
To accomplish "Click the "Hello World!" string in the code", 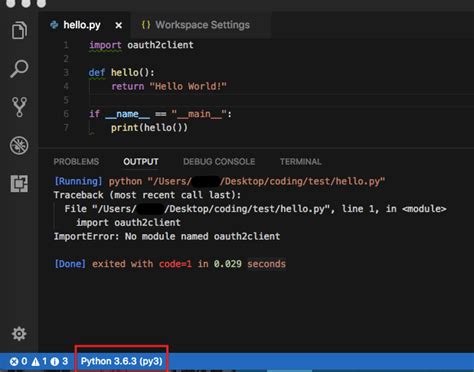I will (188, 86).
